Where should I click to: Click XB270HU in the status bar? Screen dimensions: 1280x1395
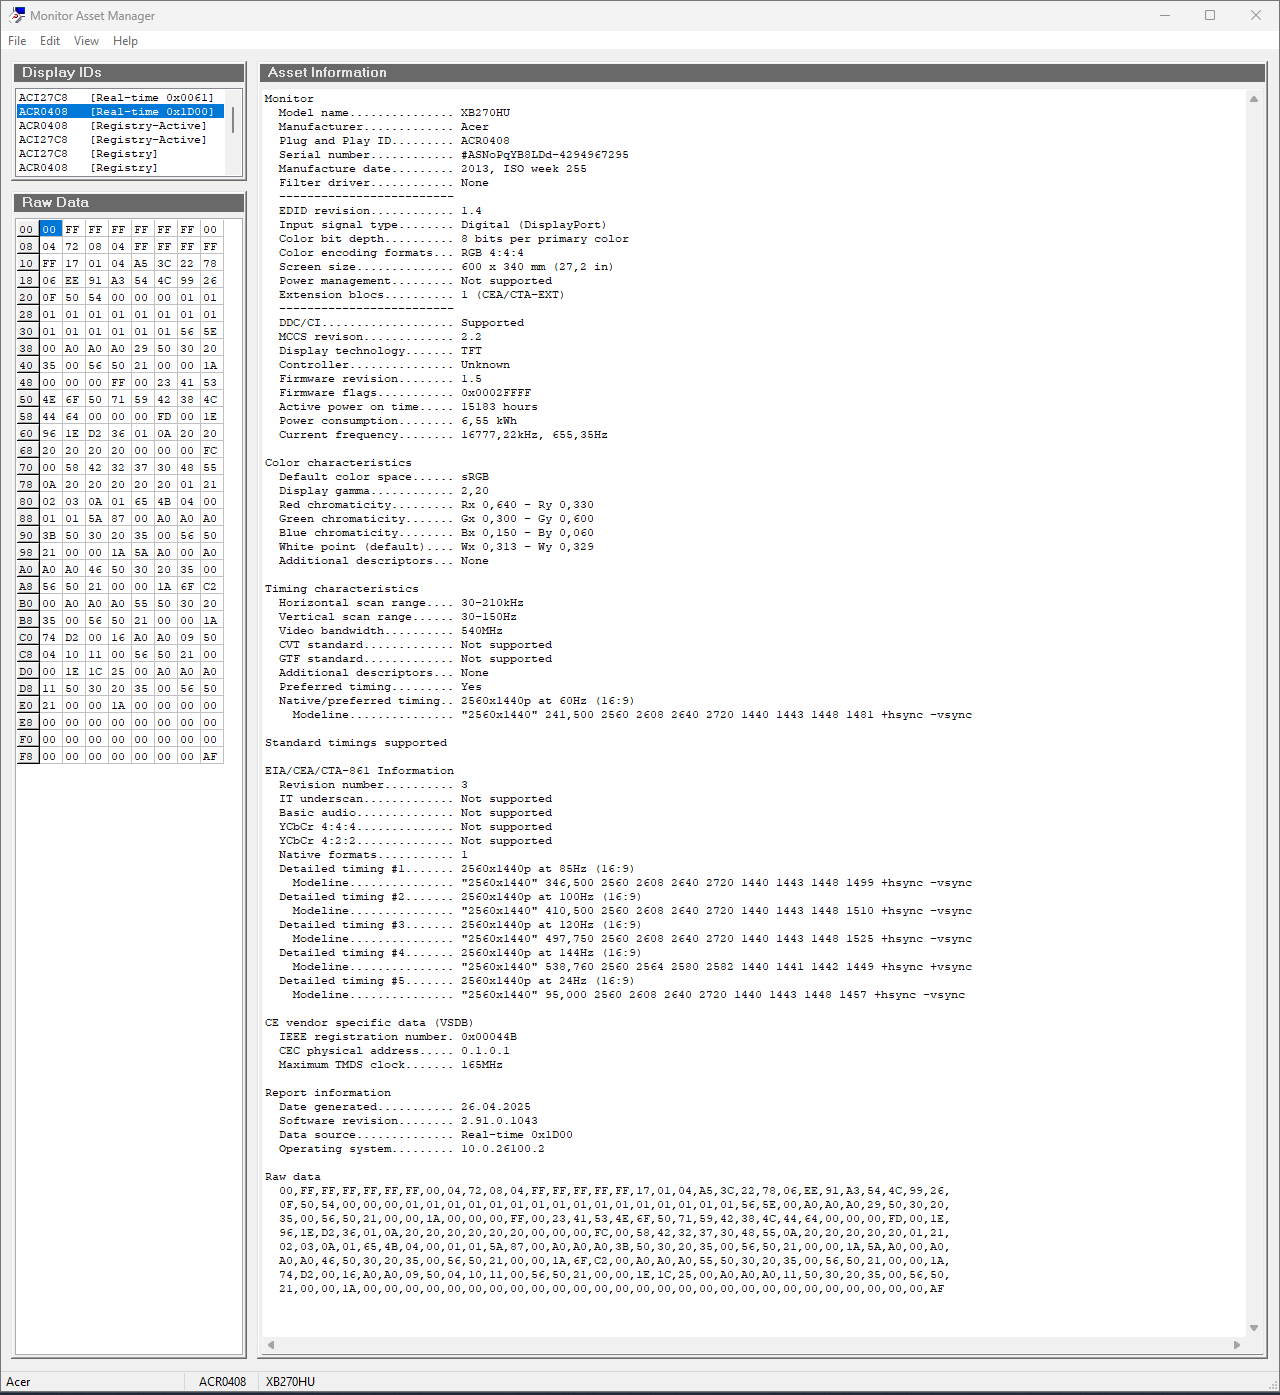coord(290,1382)
